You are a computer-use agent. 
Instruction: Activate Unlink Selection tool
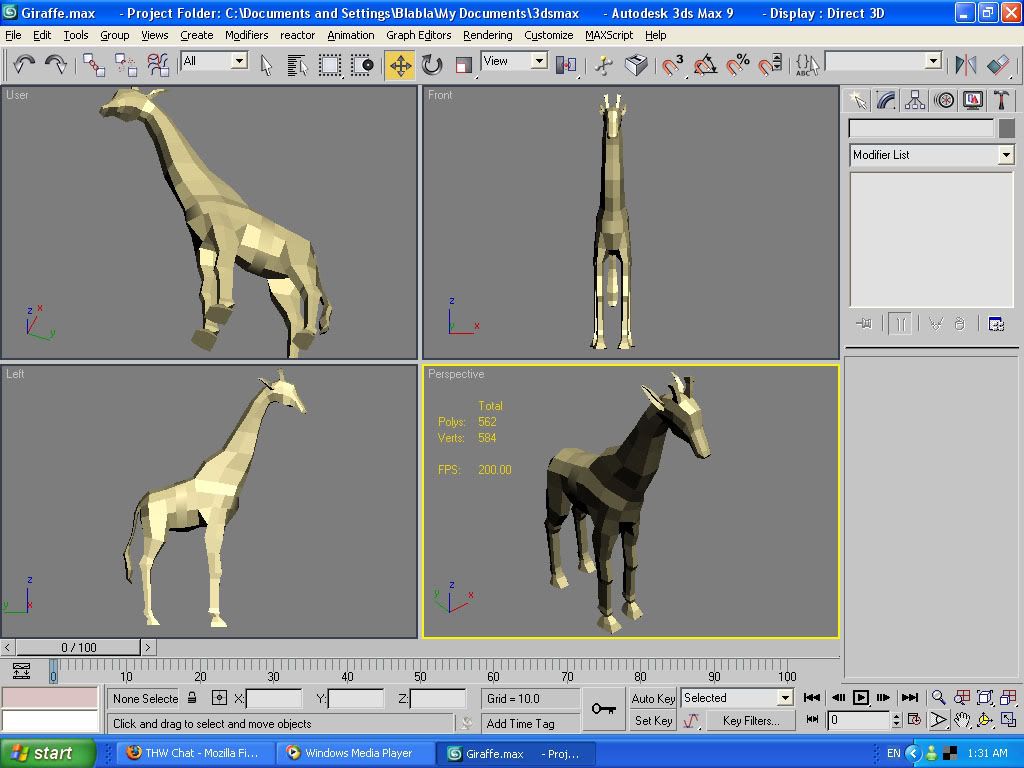pyautogui.click(x=125, y=65)
